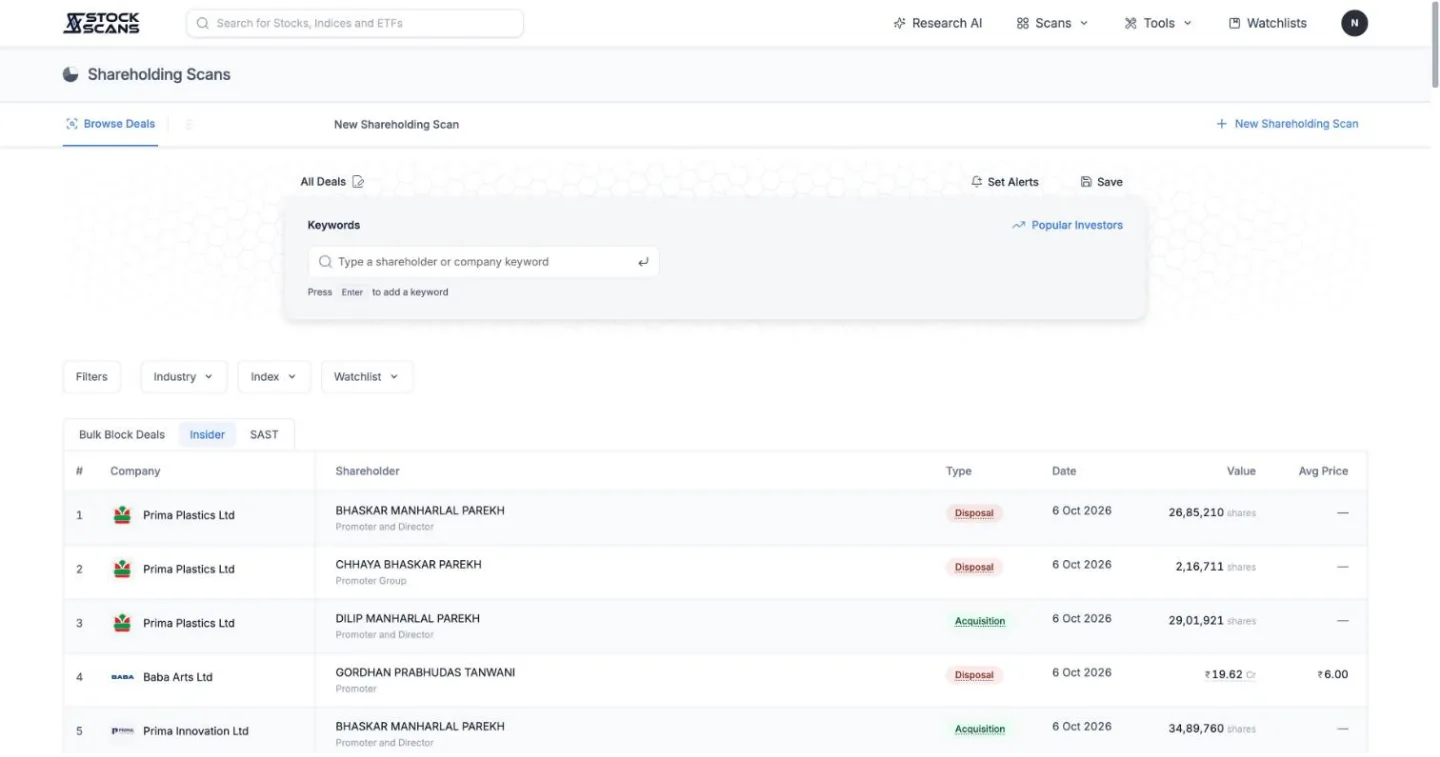
Task: Click the Set Alerts bell button
Action: point(1005,182)
